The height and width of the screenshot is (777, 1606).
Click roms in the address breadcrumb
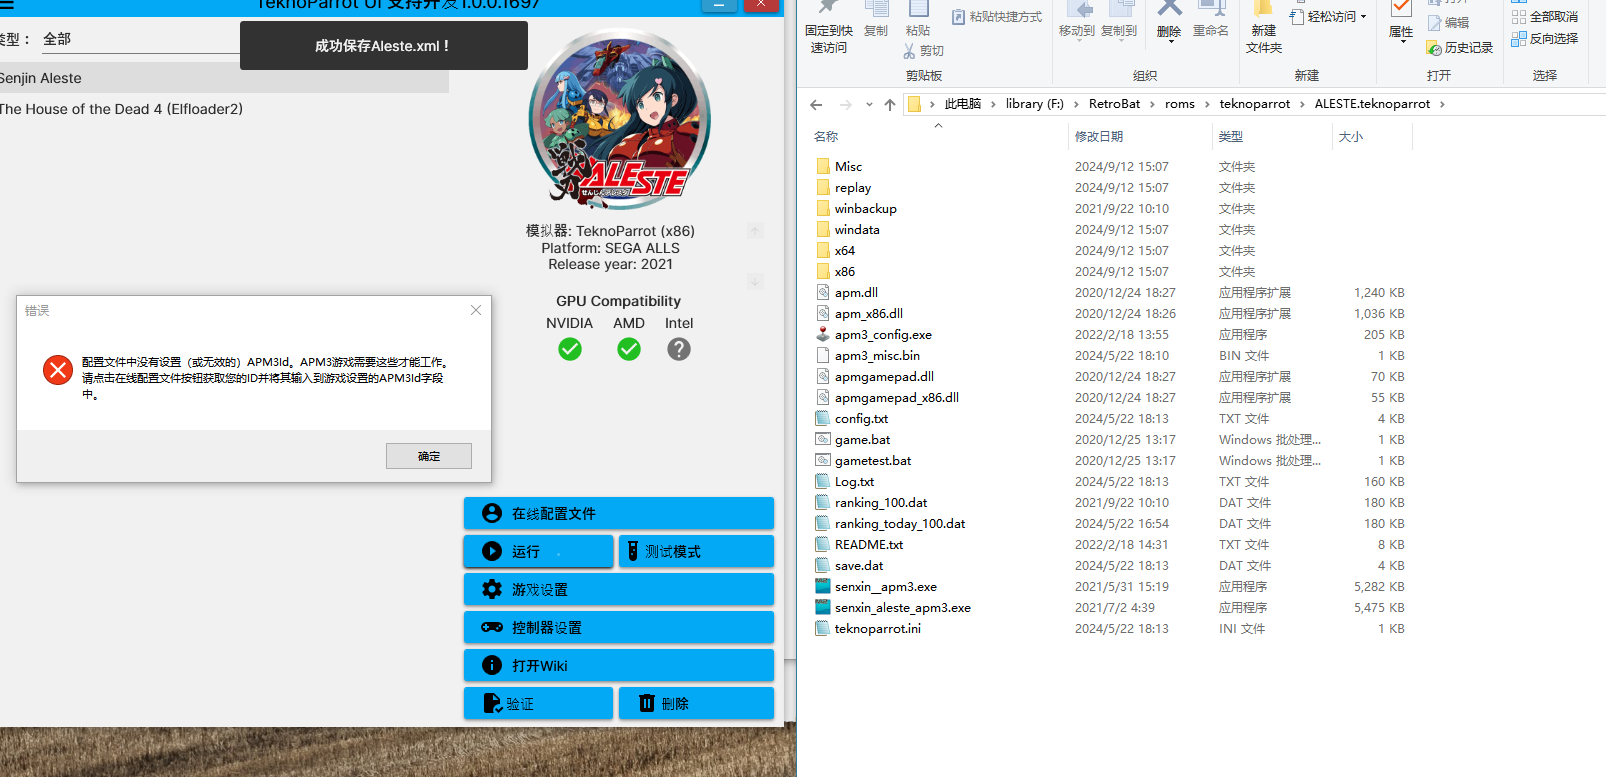tap(1180, 104)
